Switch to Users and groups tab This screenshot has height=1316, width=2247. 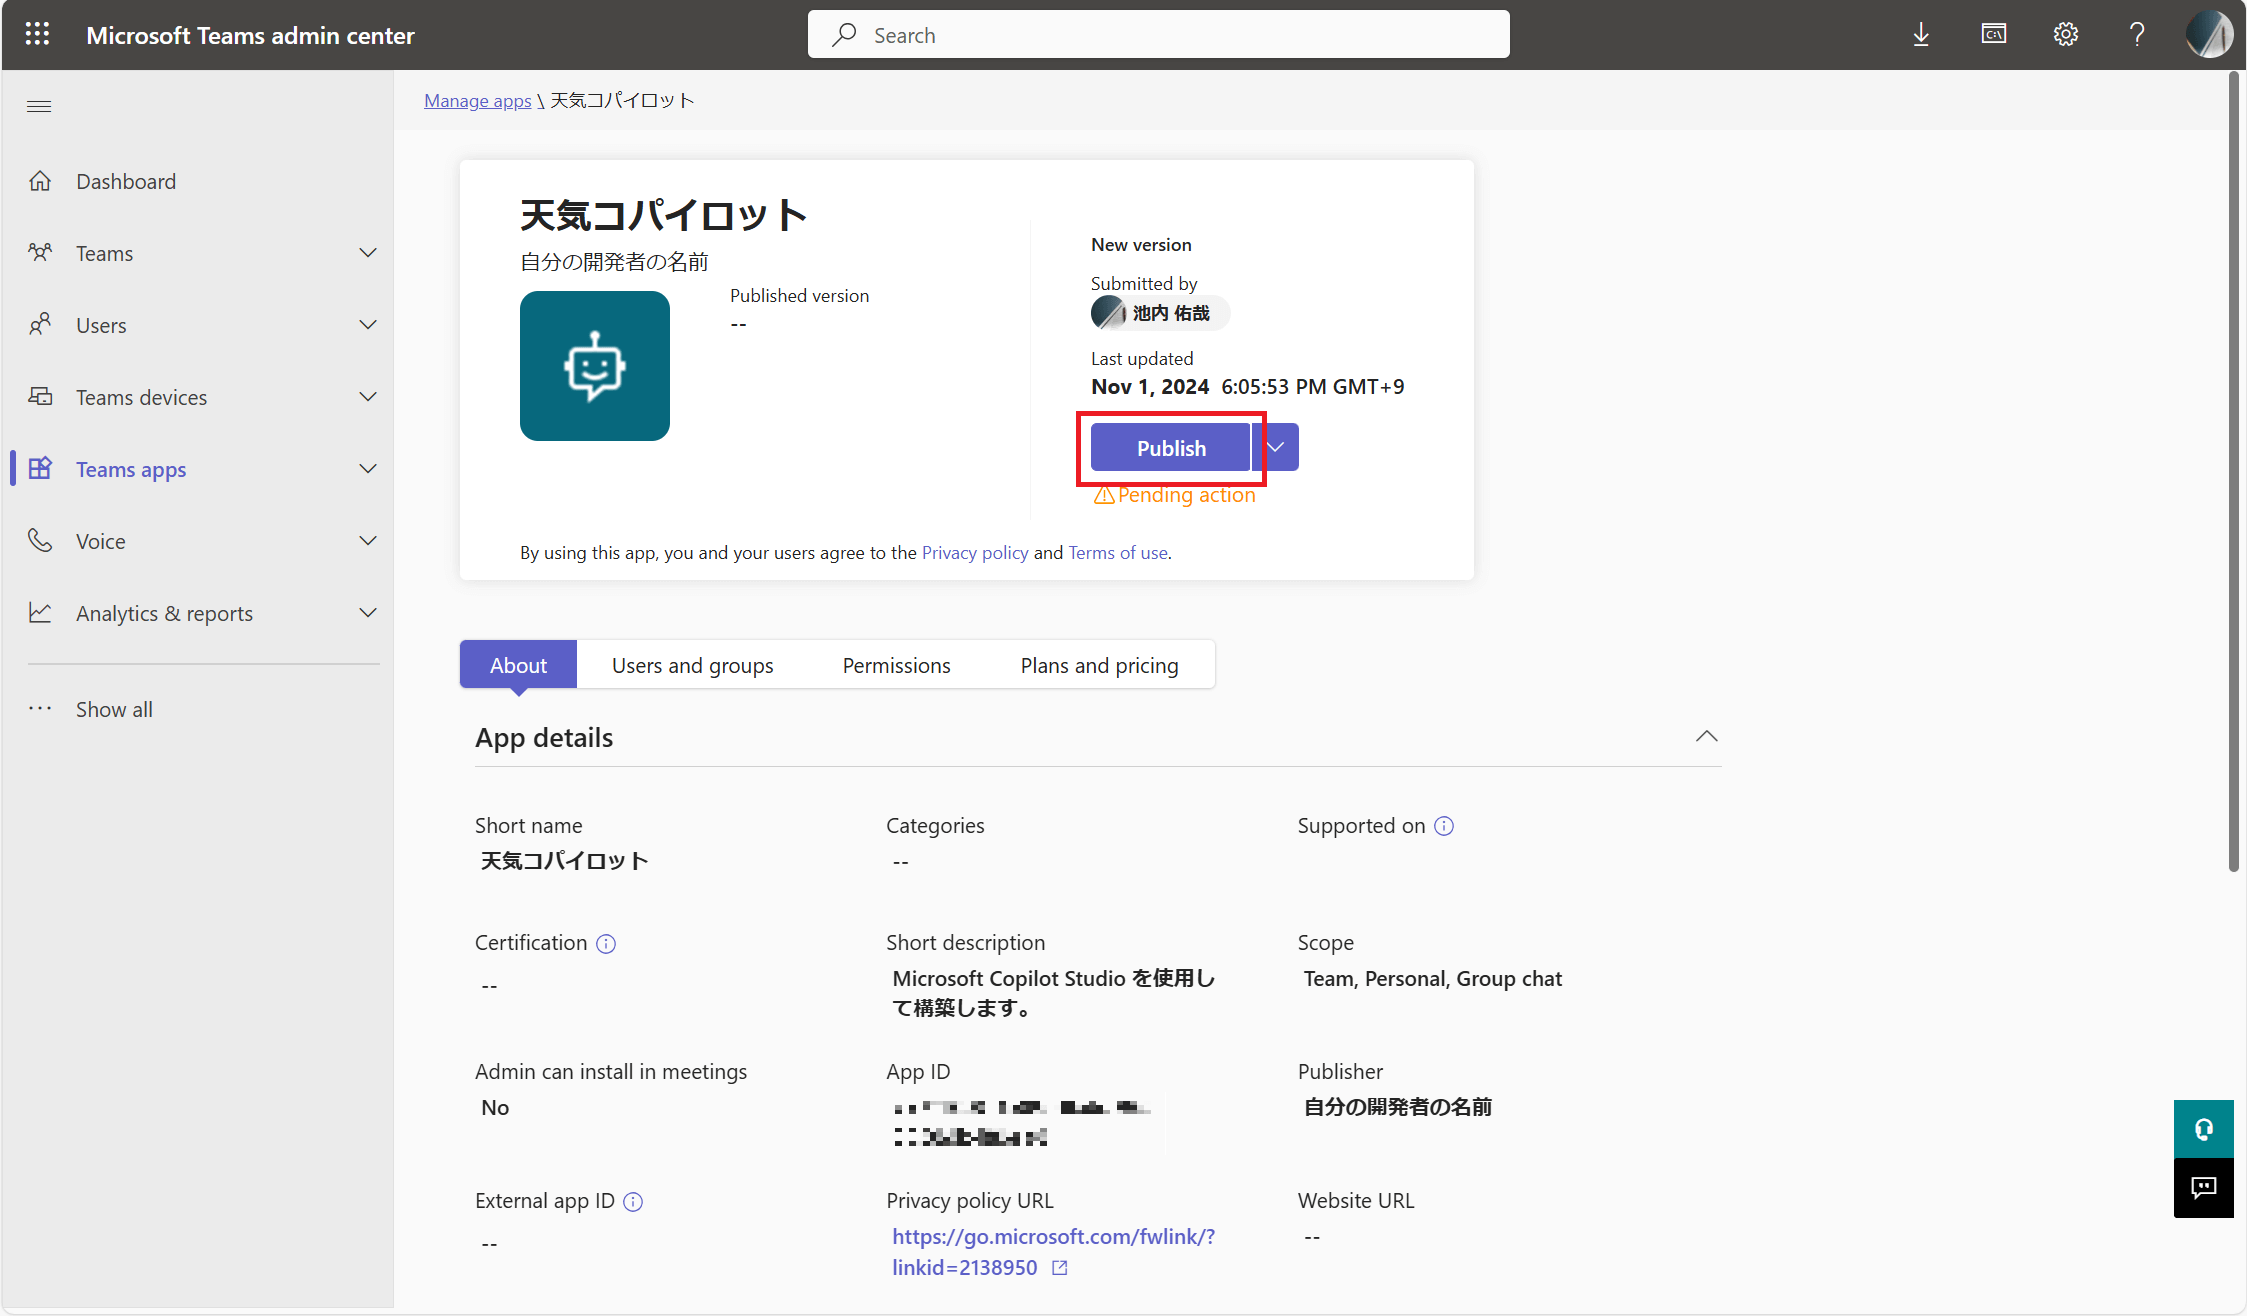point(692,665)
